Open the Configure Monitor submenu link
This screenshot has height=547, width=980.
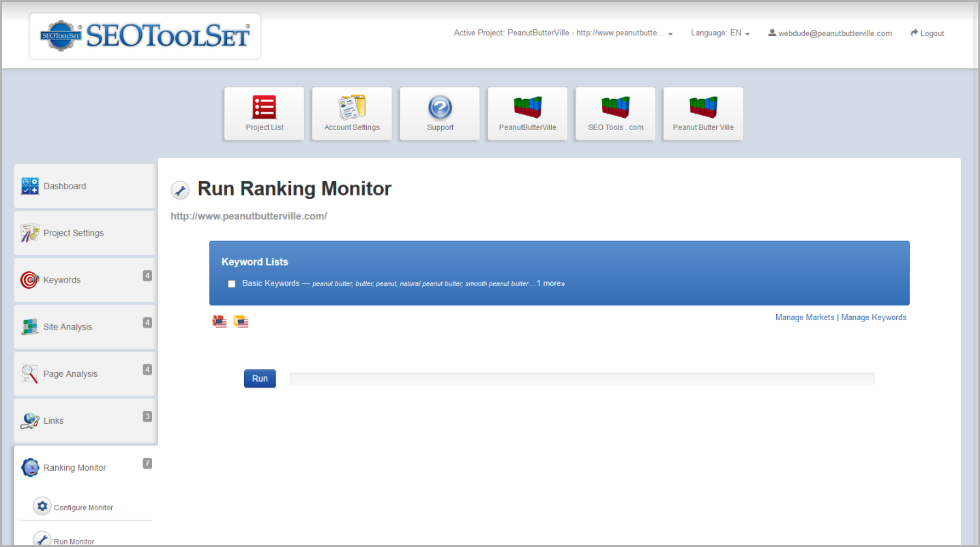83,508
